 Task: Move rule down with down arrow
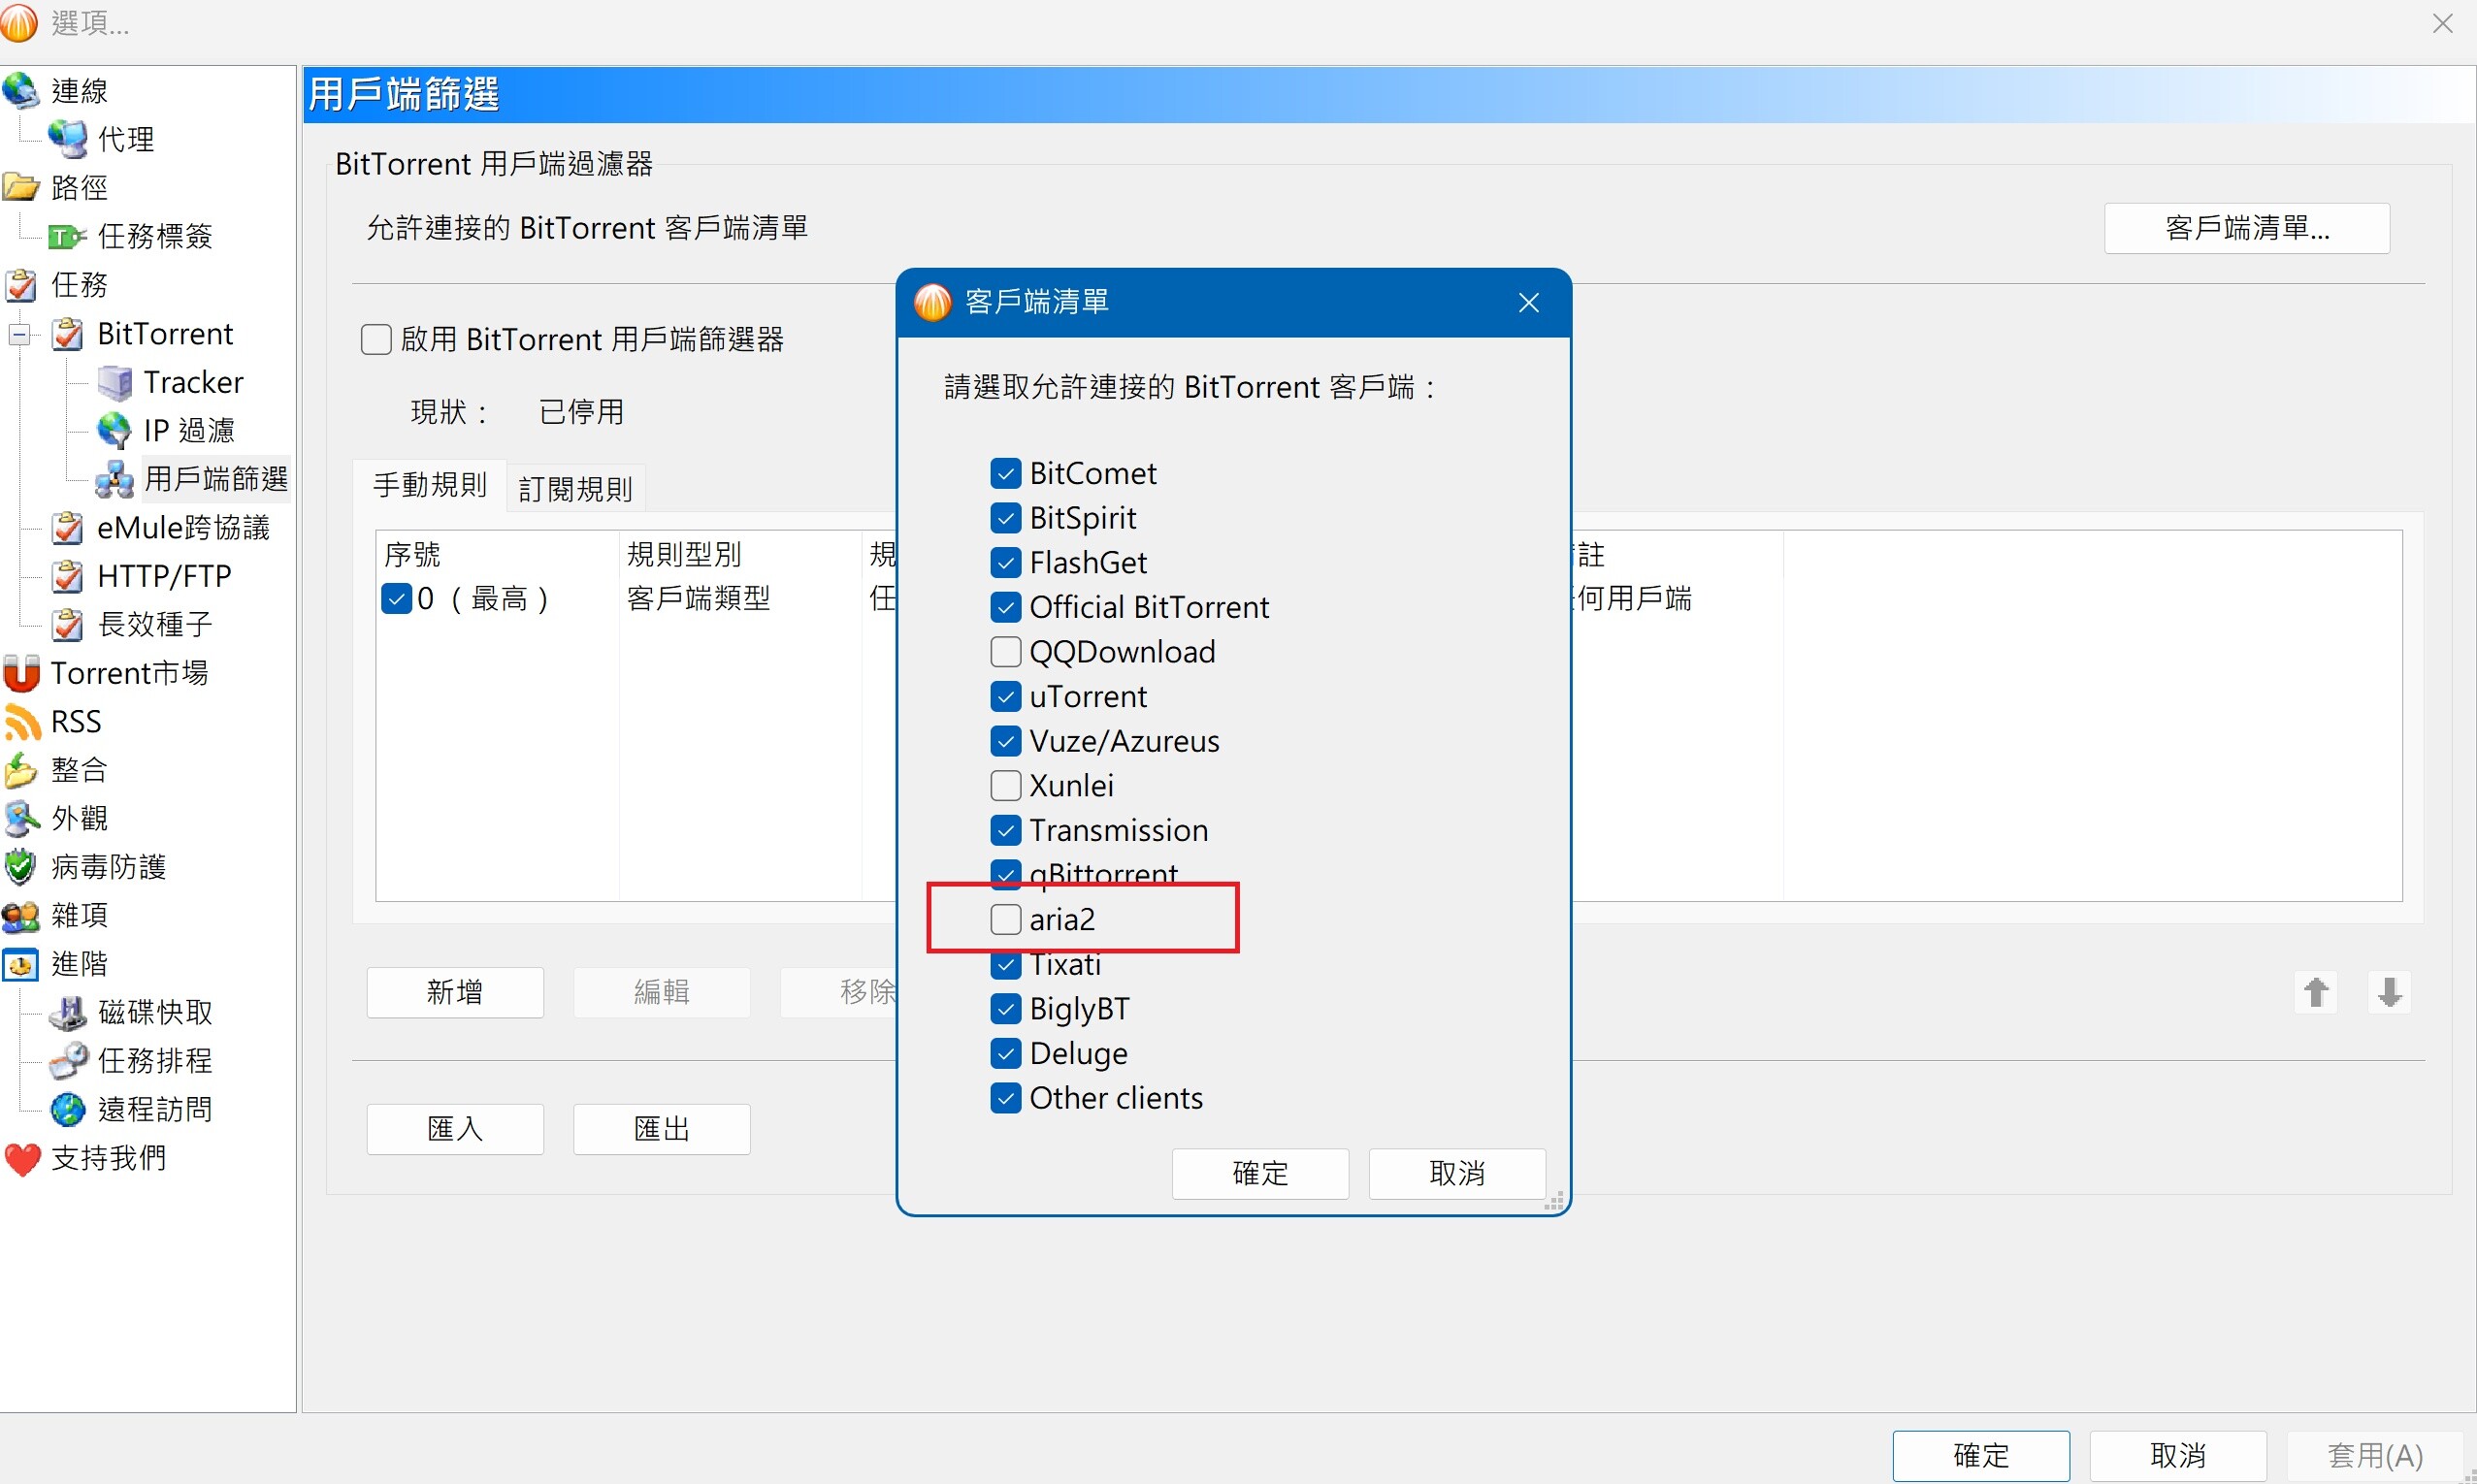coord(2389,992)
